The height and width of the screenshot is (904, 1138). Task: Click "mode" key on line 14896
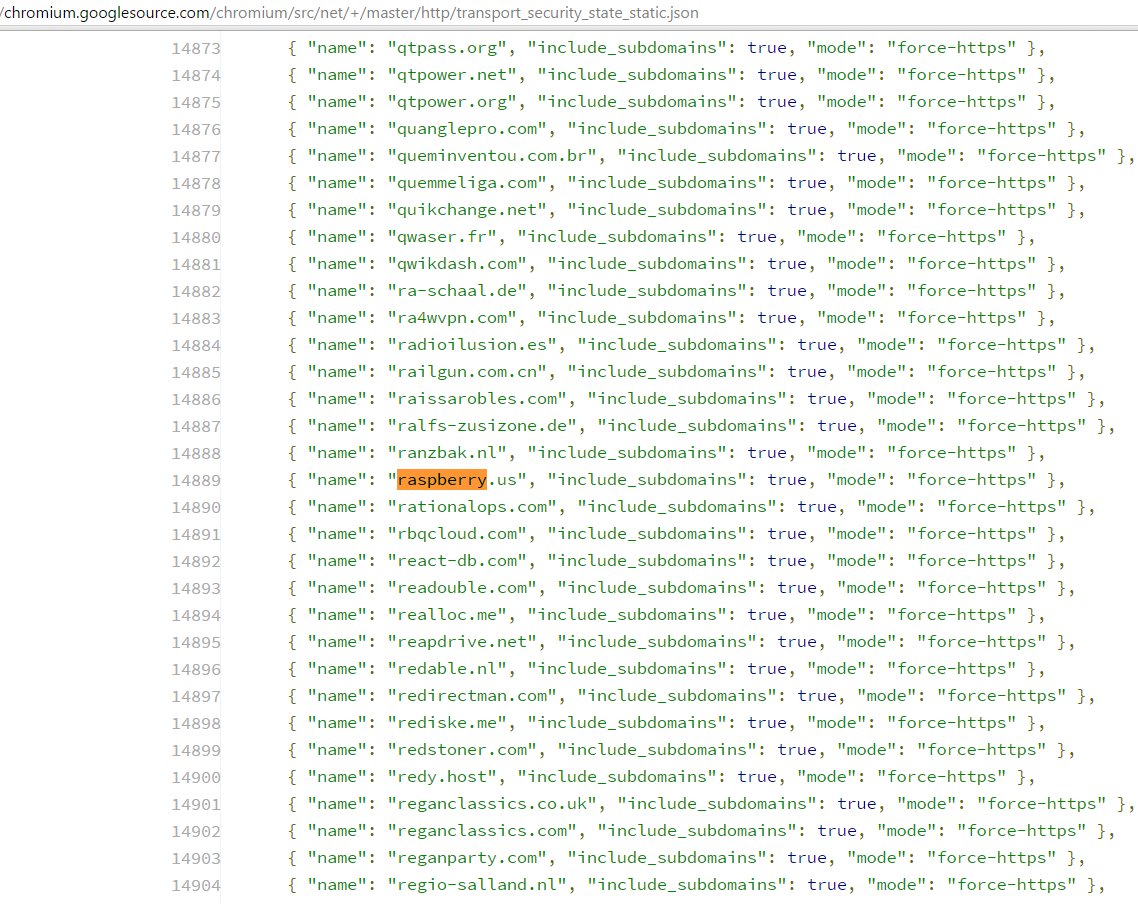tap(837, 668)
